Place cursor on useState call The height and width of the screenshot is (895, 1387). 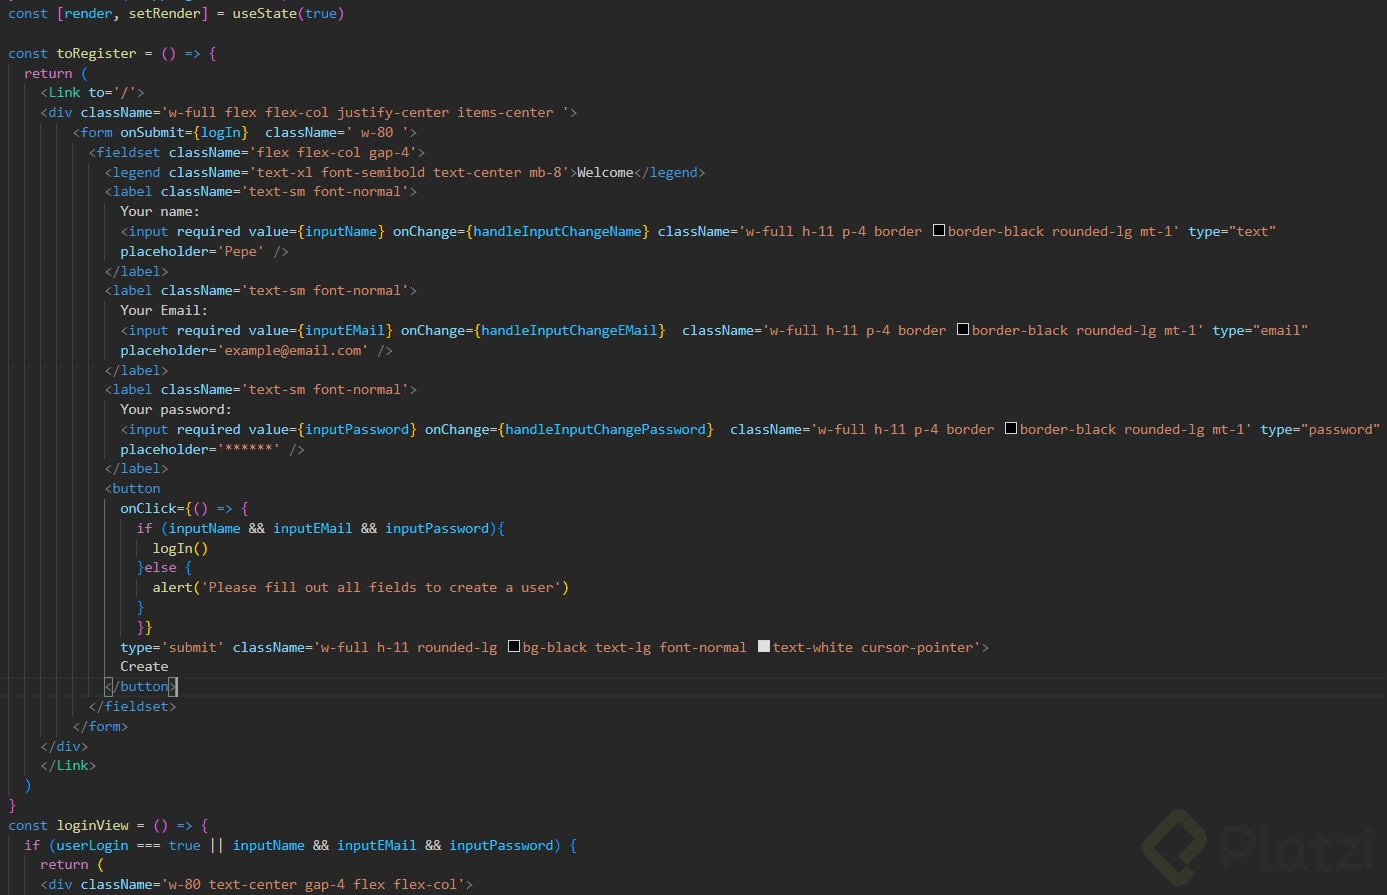(264, 14)
